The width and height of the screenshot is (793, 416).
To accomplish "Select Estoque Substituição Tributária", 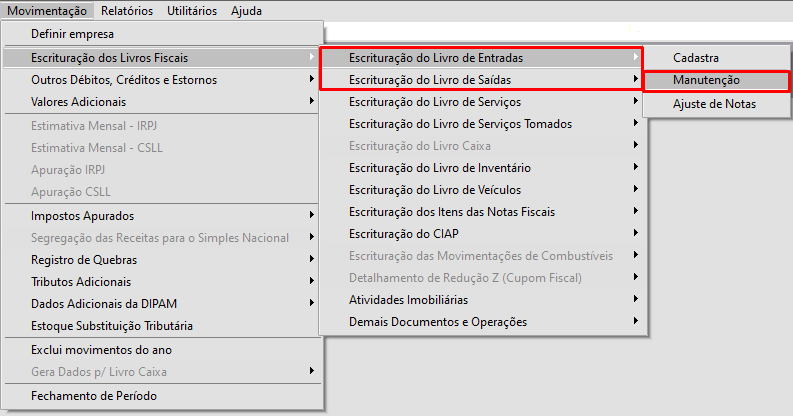I will pos(163,326).
